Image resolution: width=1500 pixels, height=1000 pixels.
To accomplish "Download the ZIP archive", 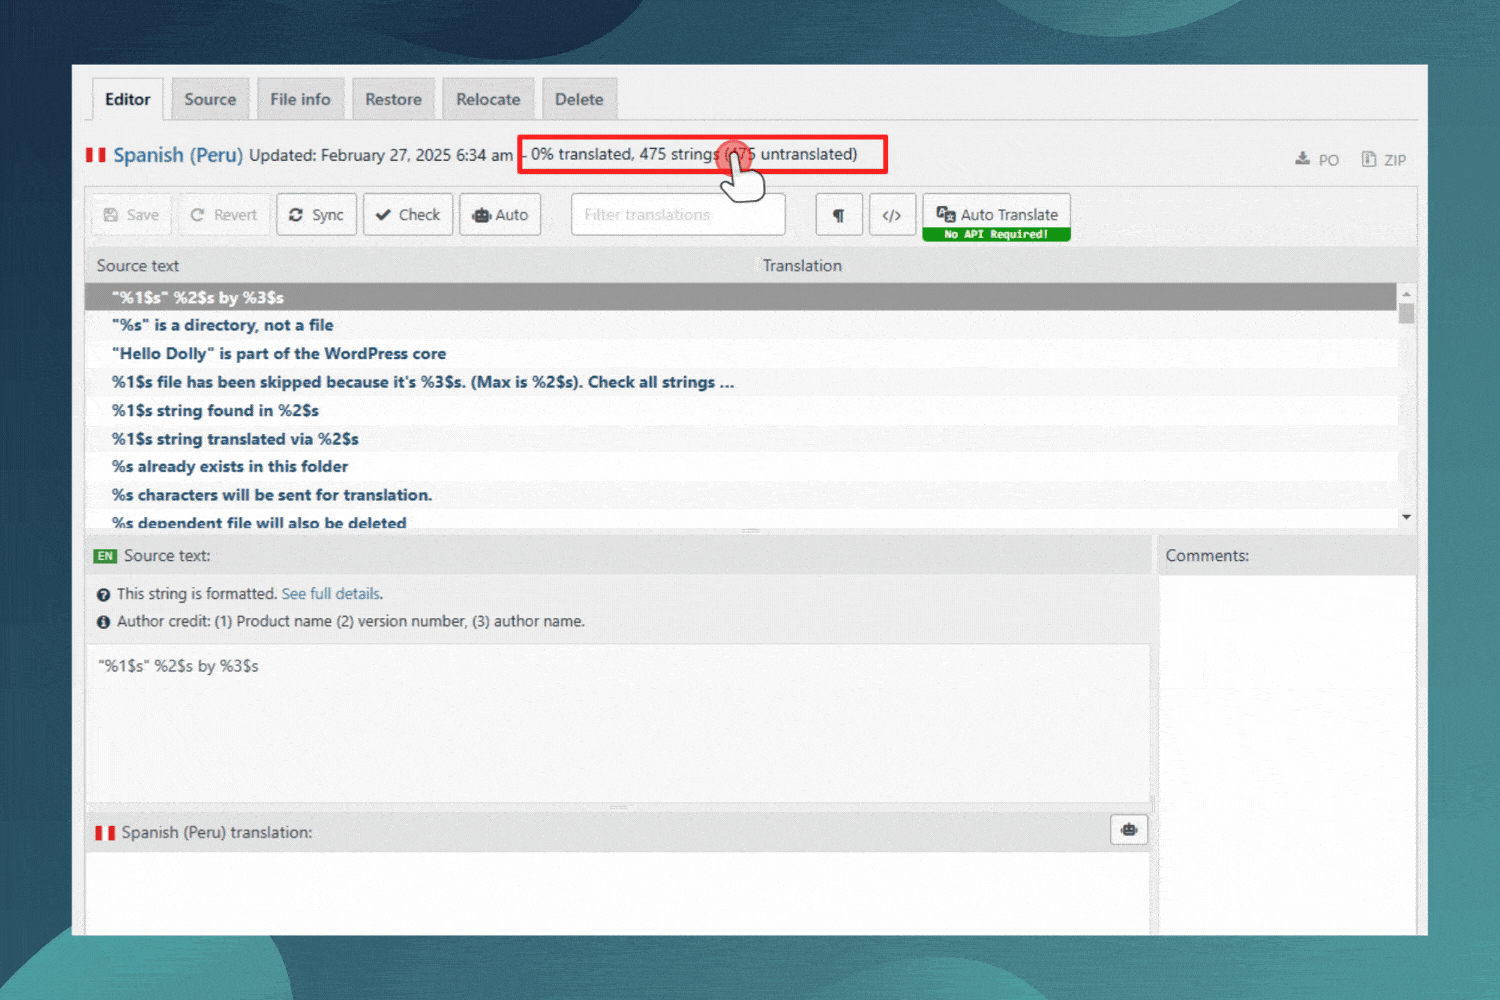I will [1384, 159].
